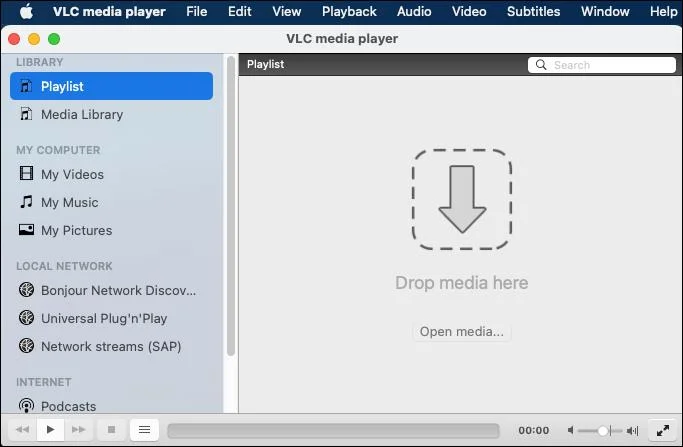683x447 pixels.
Task: Select Playlist in the Library sidebar
Action: click(112, 86)
